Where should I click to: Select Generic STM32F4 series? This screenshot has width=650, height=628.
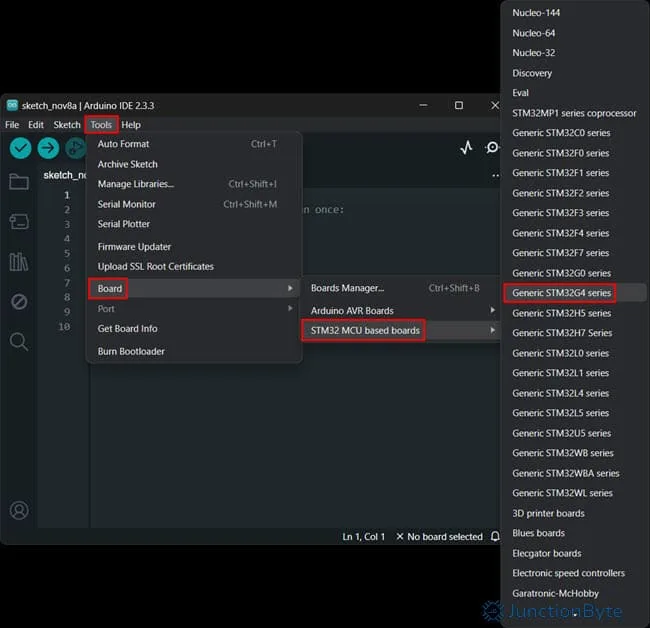(x=575, y=233)
